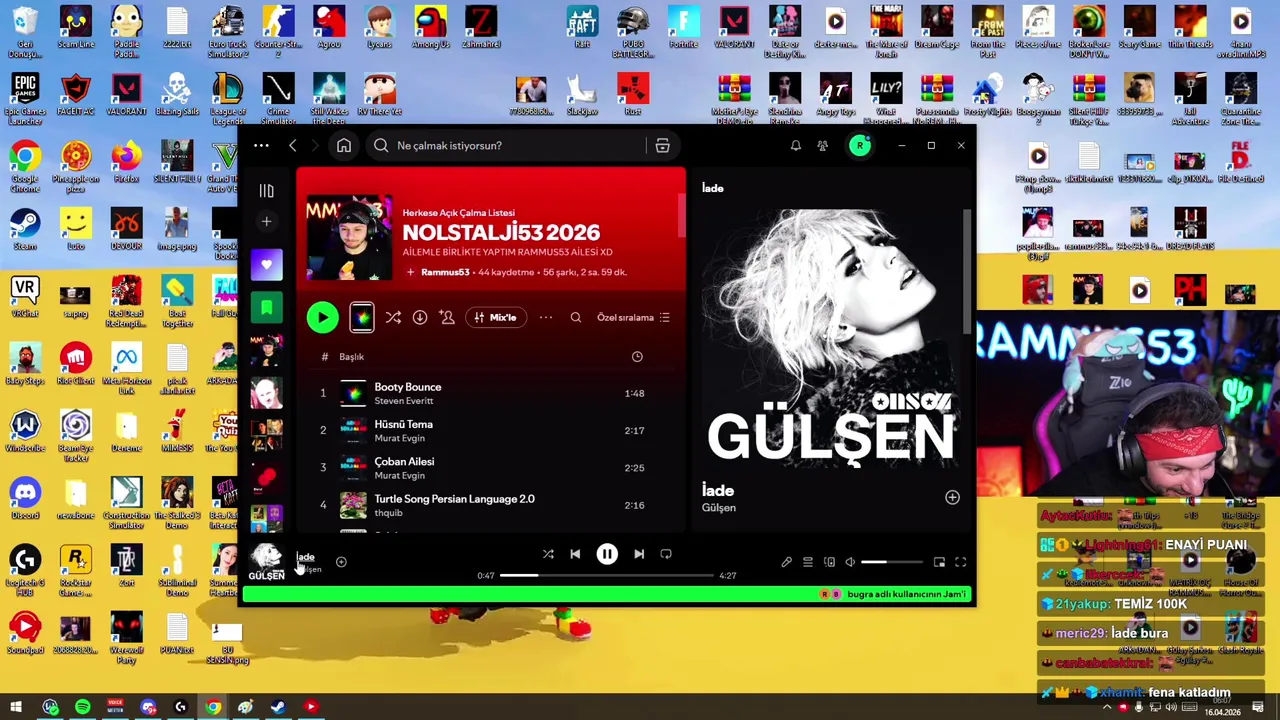Play the NOLSTALJİ53 2026 playlist
Viewport: 1280px width, 720px height.
tap(322, 318)
